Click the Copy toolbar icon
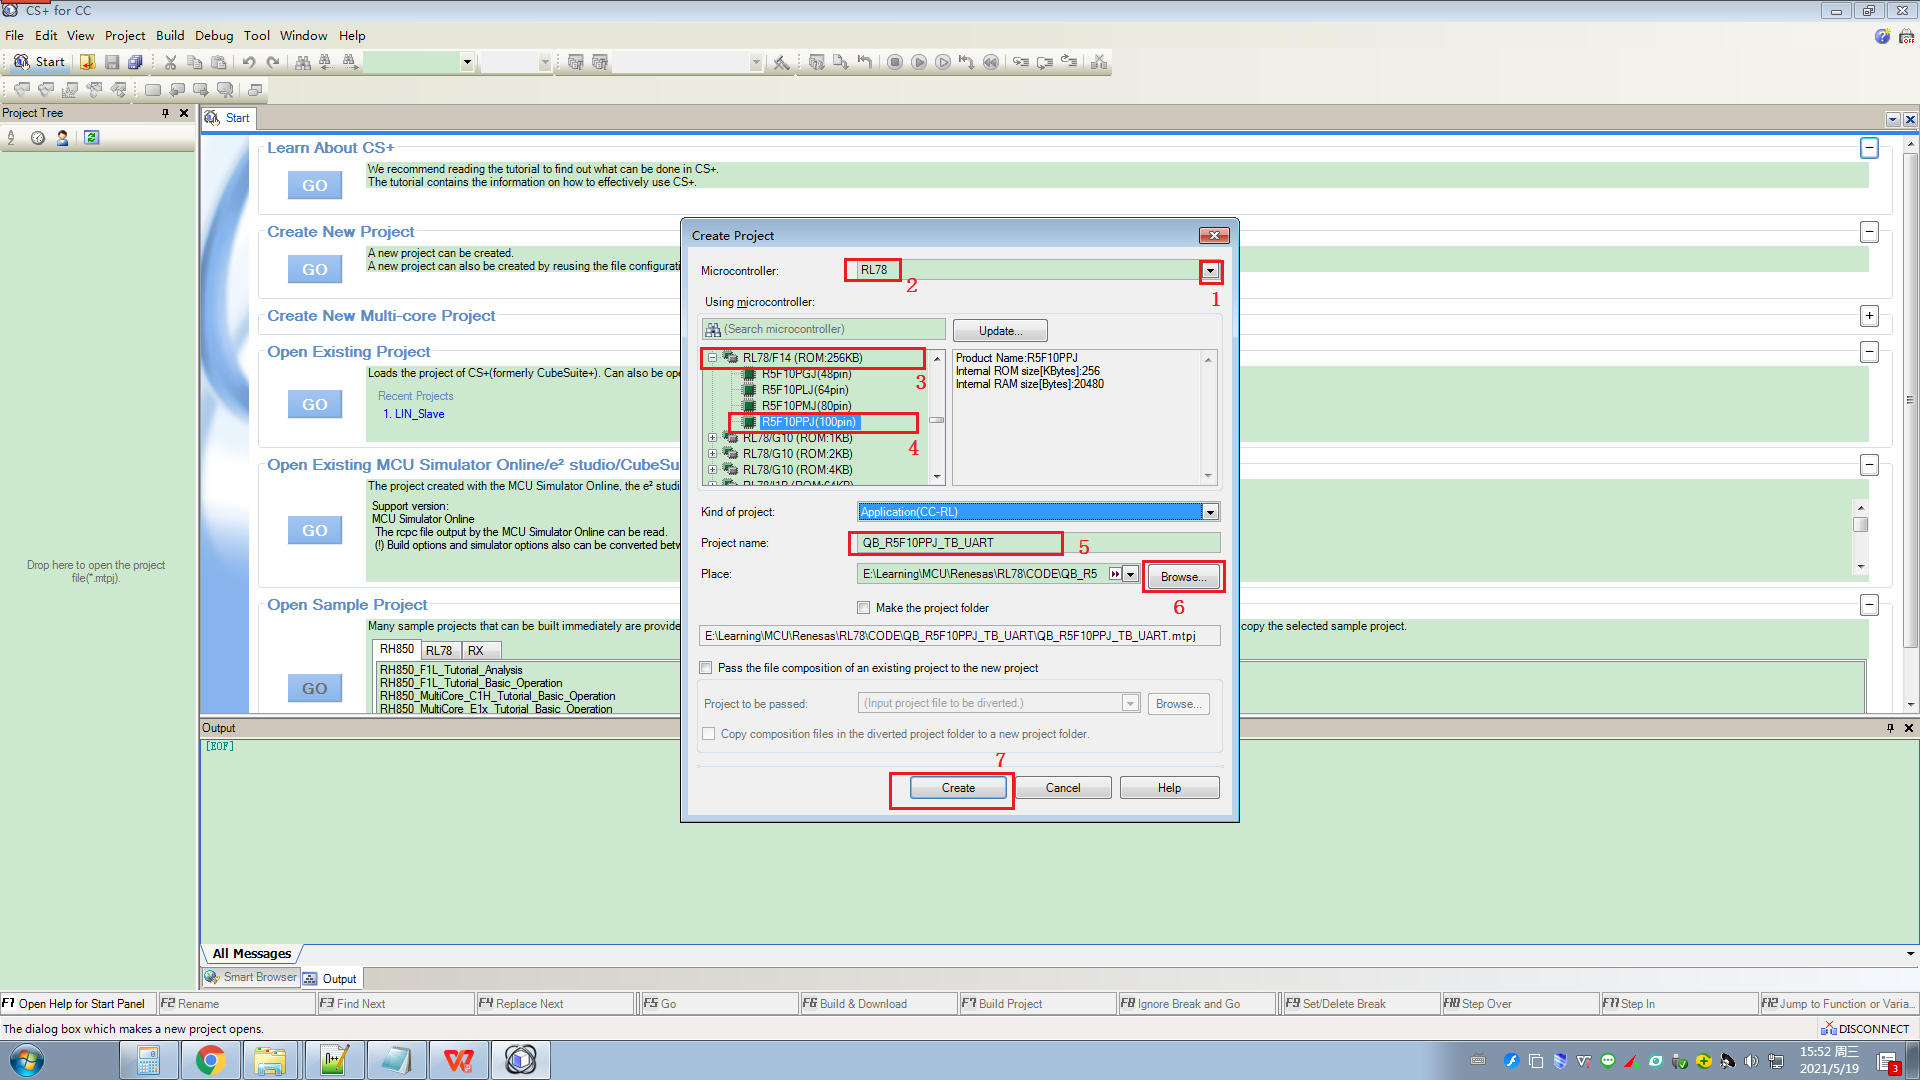This screenshot has height=1080, width=1920. pos(195,62)
